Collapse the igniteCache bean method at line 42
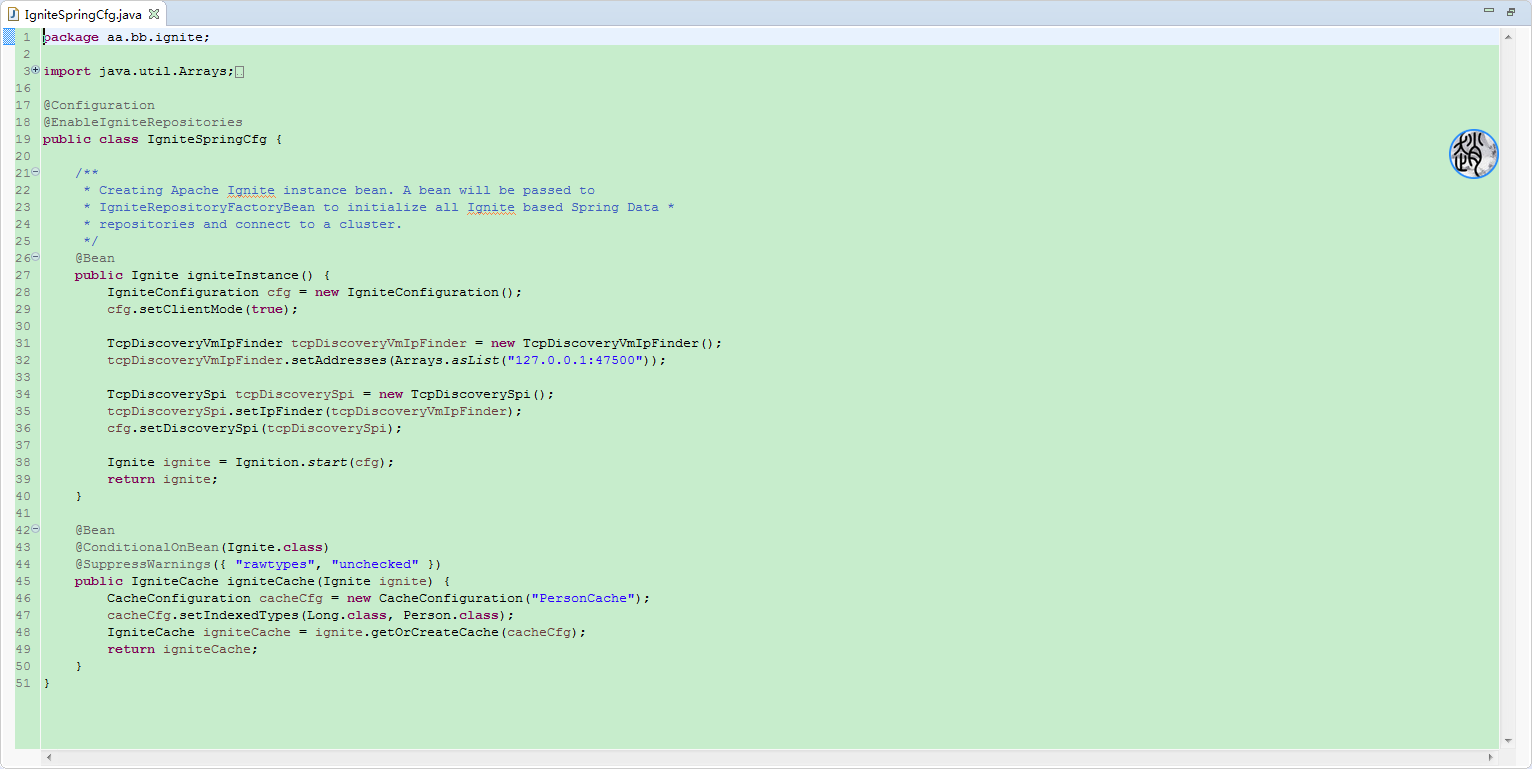The height and width of the screenshot is (769, 1532). tap(35, 529)
